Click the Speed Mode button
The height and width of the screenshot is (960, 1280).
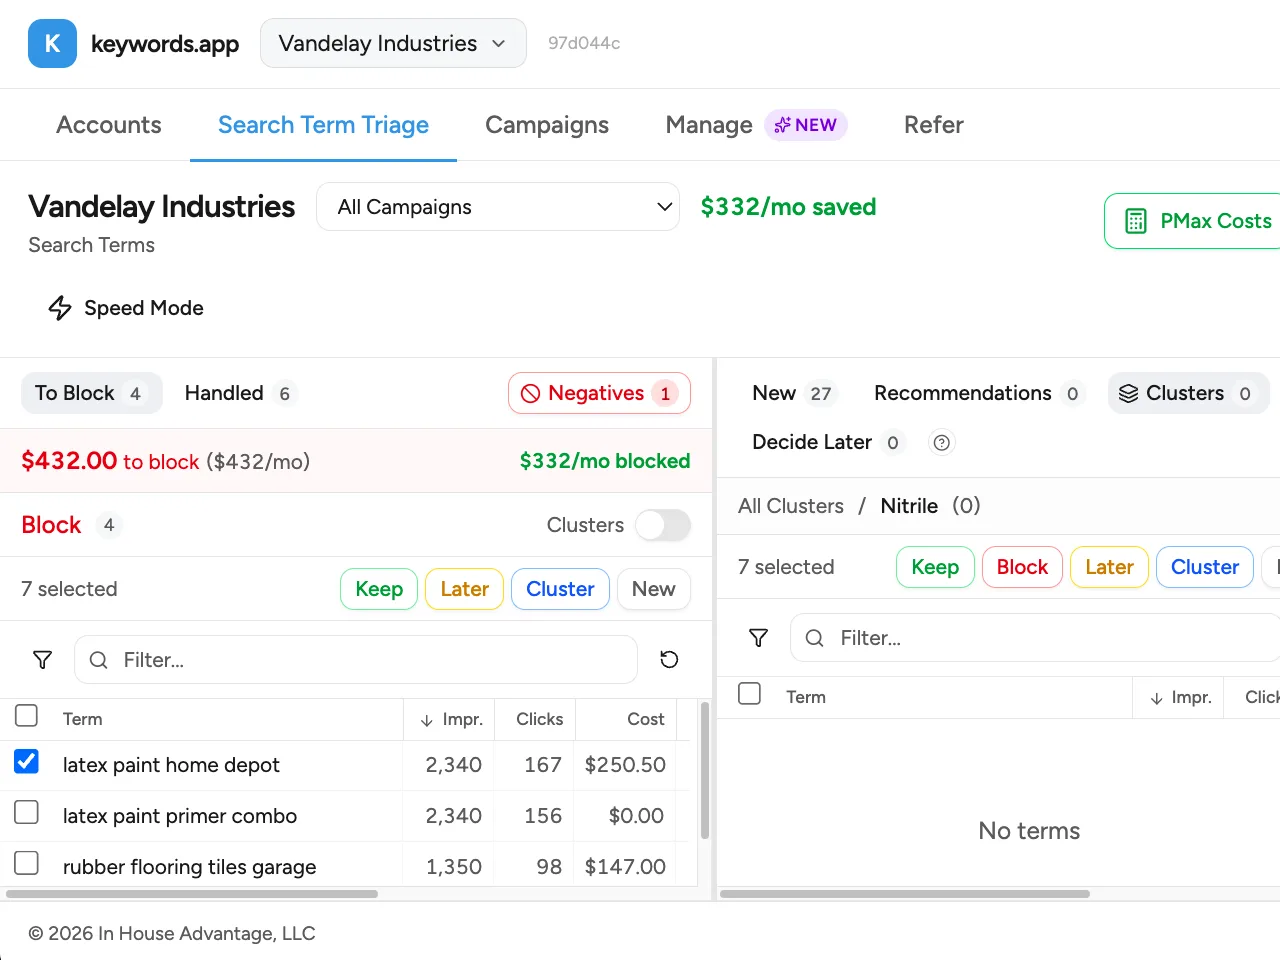[126, 308]
